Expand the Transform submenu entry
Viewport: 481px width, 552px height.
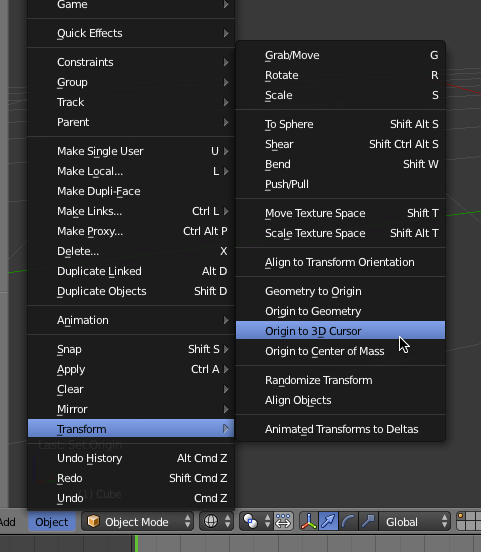(131, 429)
